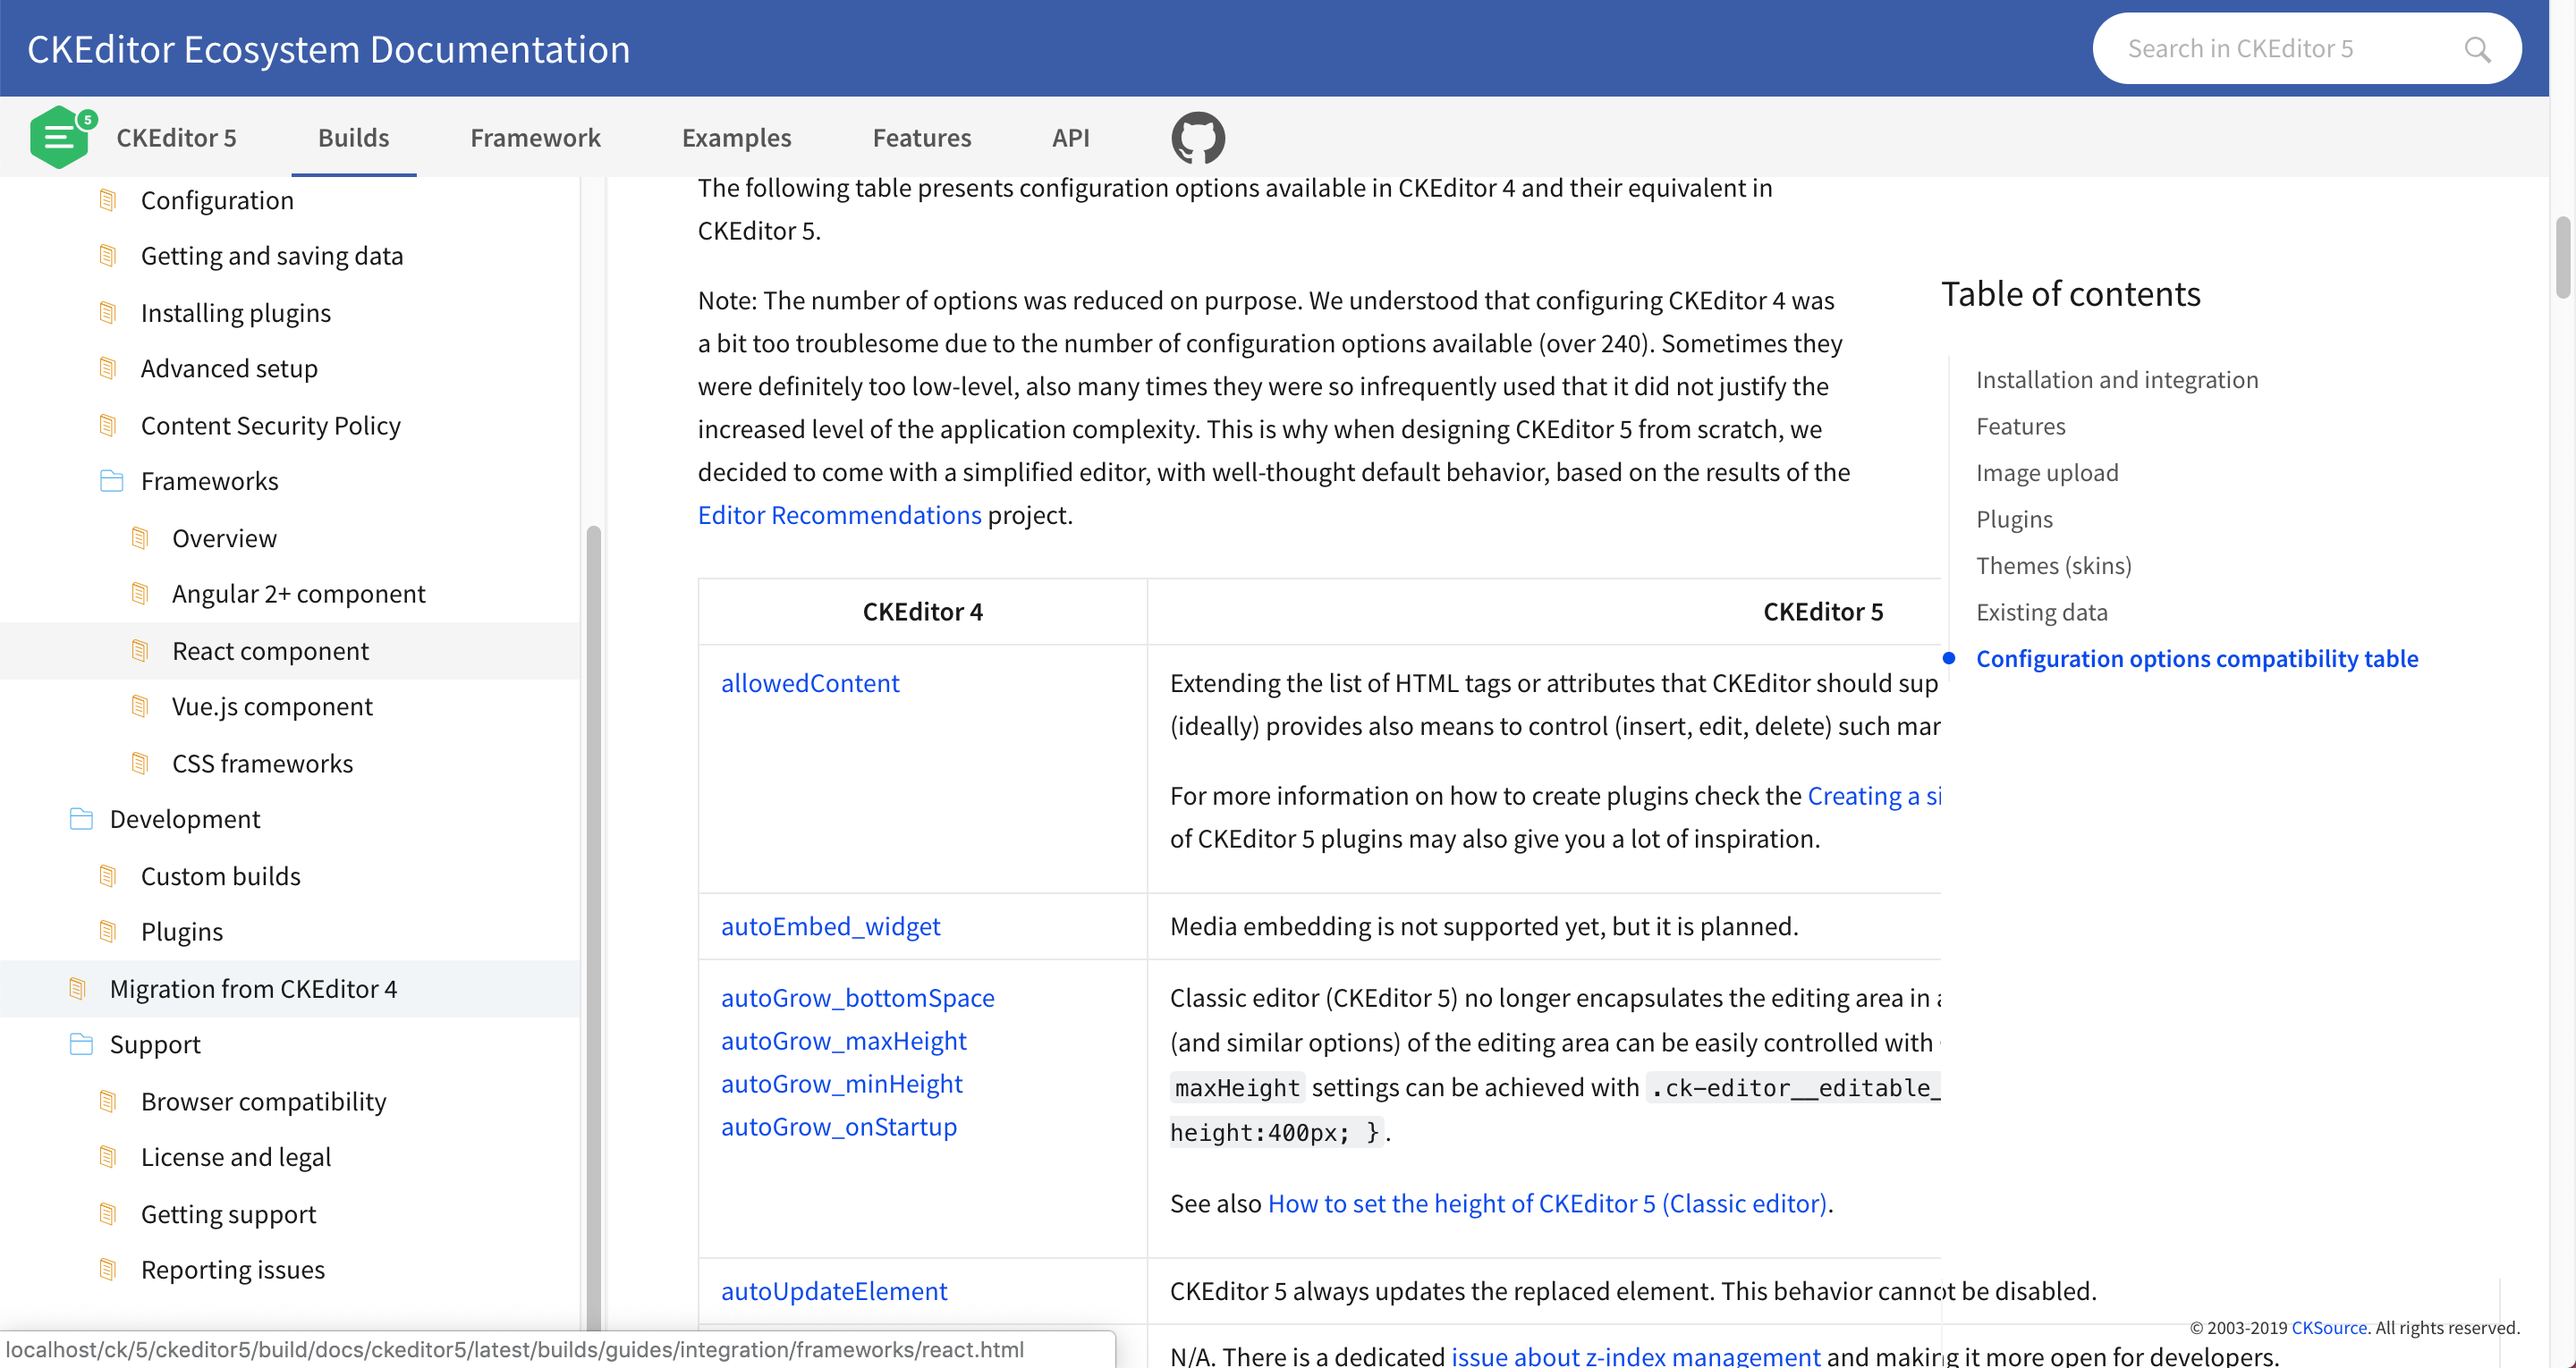Click the document icon beside React component
Viewport: 2576px width, 1368px height.
click(x=140, y=650)
